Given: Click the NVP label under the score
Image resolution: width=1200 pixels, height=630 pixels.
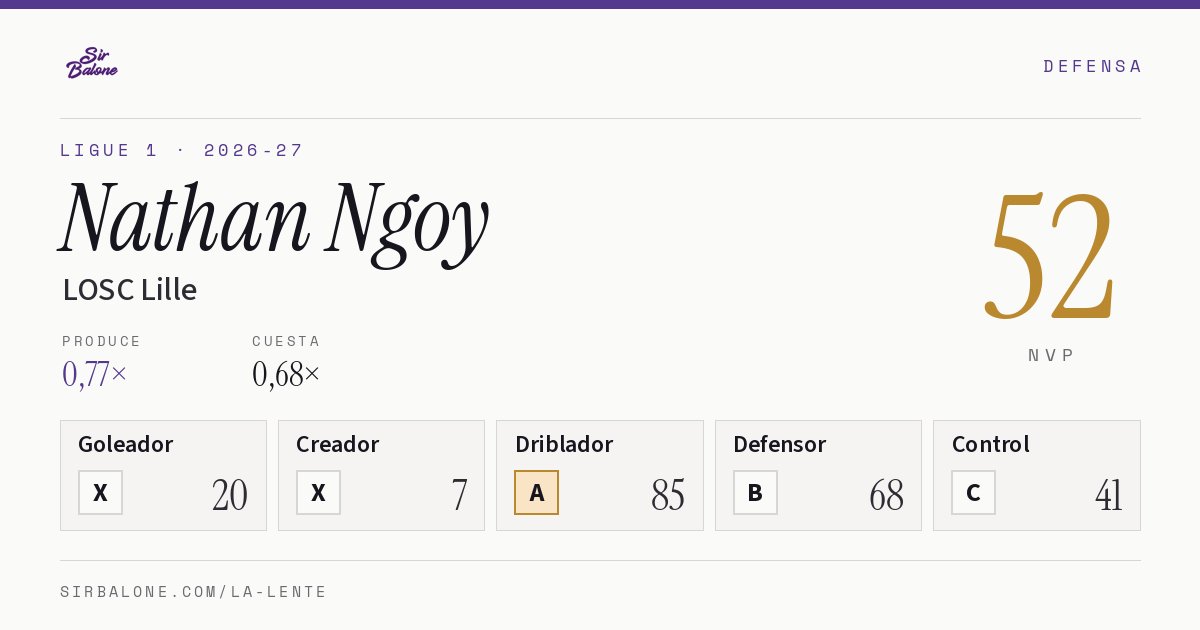Looking at the screenshot, I should 1051,355.
